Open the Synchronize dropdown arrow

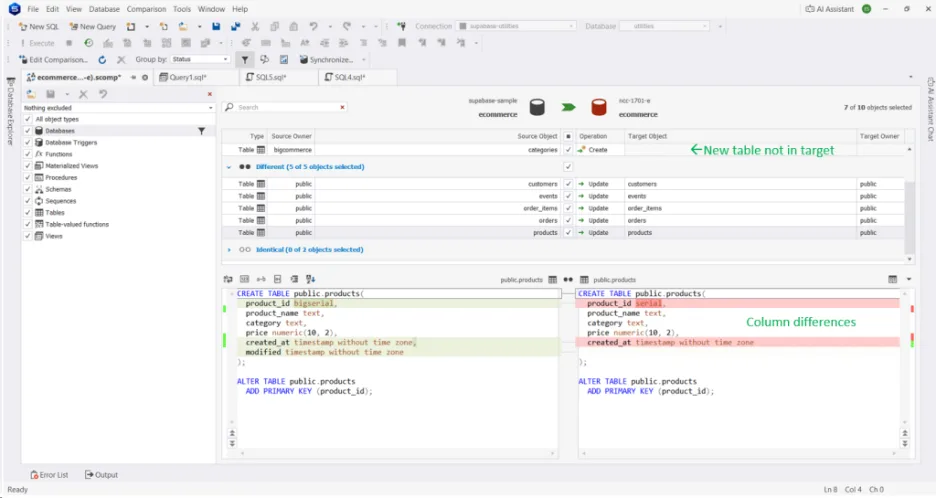click(x=364, y=60)
